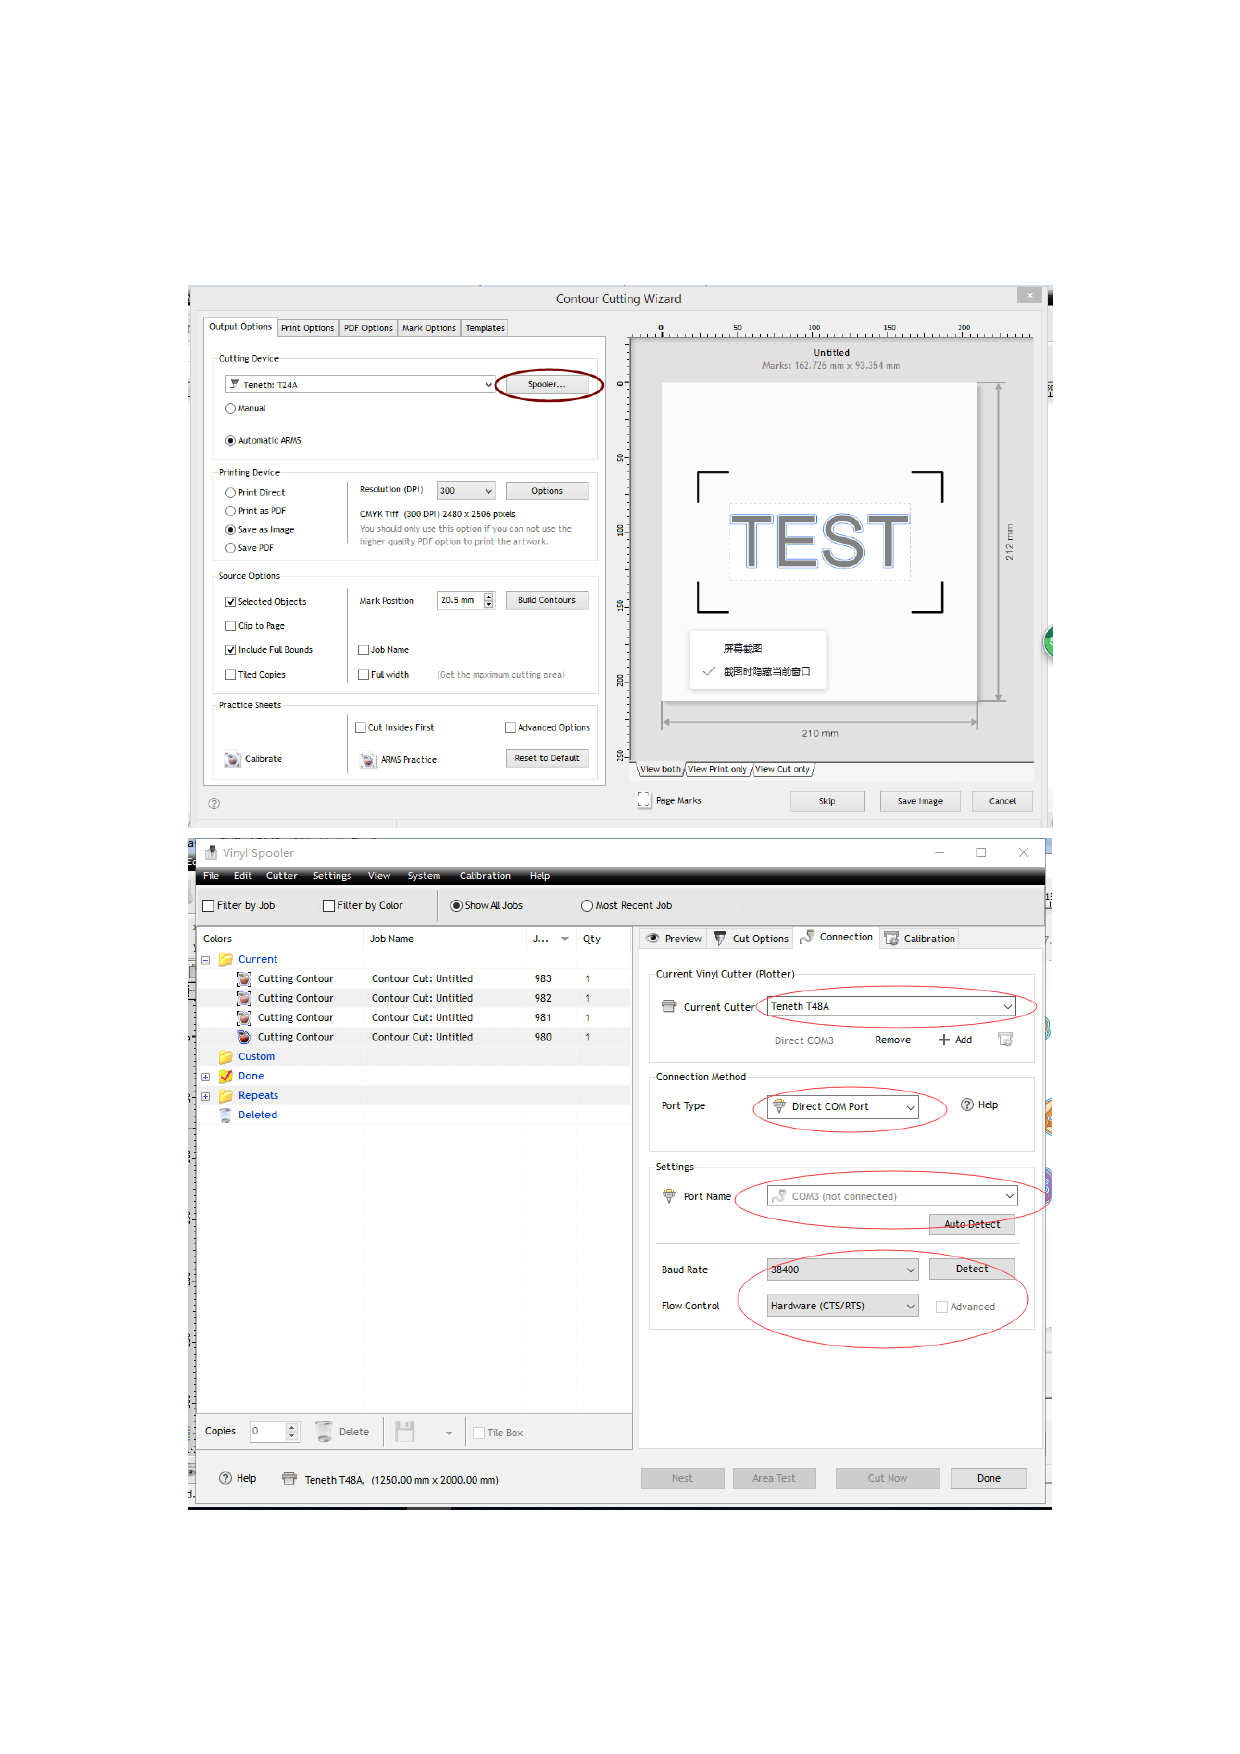
Task: Click the Help question mark near Port Type
Action: tap(967, 1105)
